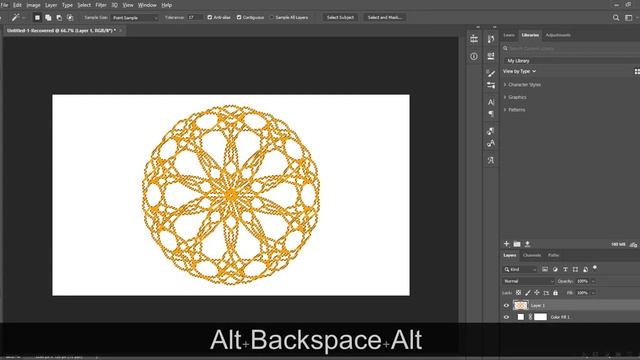The height and width of the screenshot is (360, 640).
Task: Open the View by Type dropdown
Action: pyautogui.click(x=520, y=71)
